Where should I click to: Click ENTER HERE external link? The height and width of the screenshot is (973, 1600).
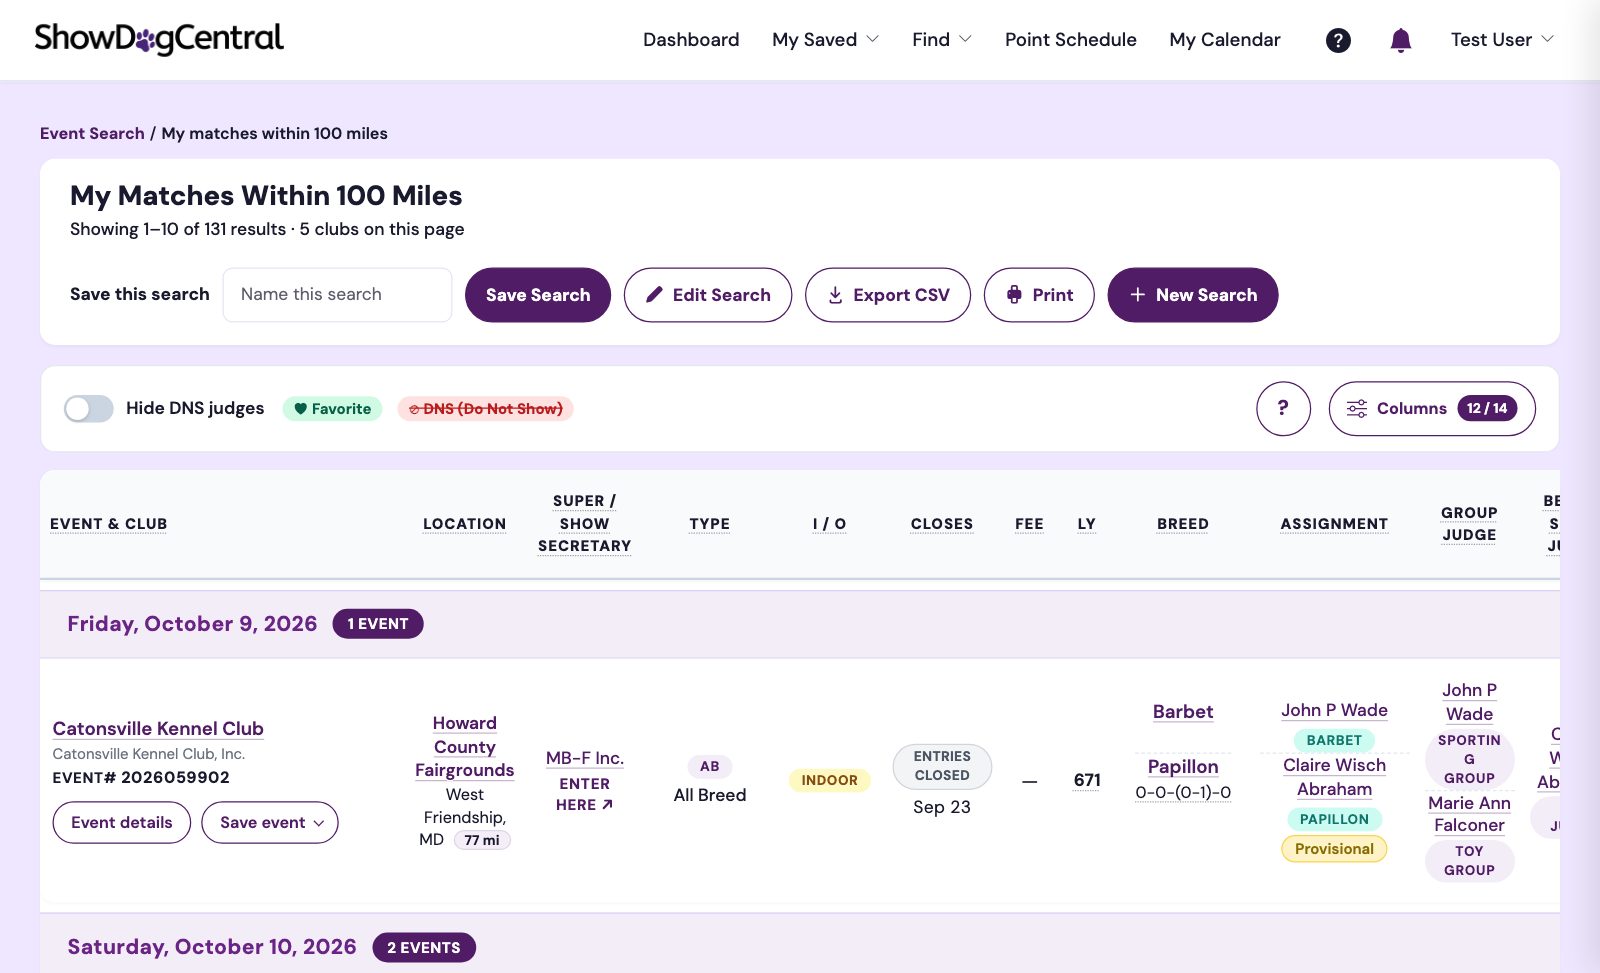pos(584,794)
